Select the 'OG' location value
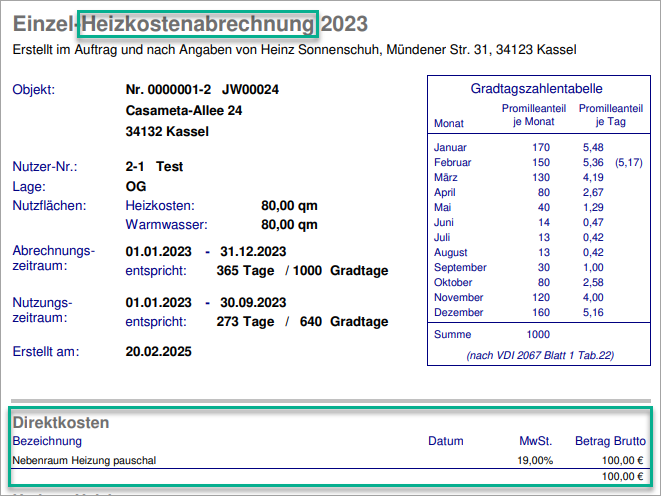 136,186
